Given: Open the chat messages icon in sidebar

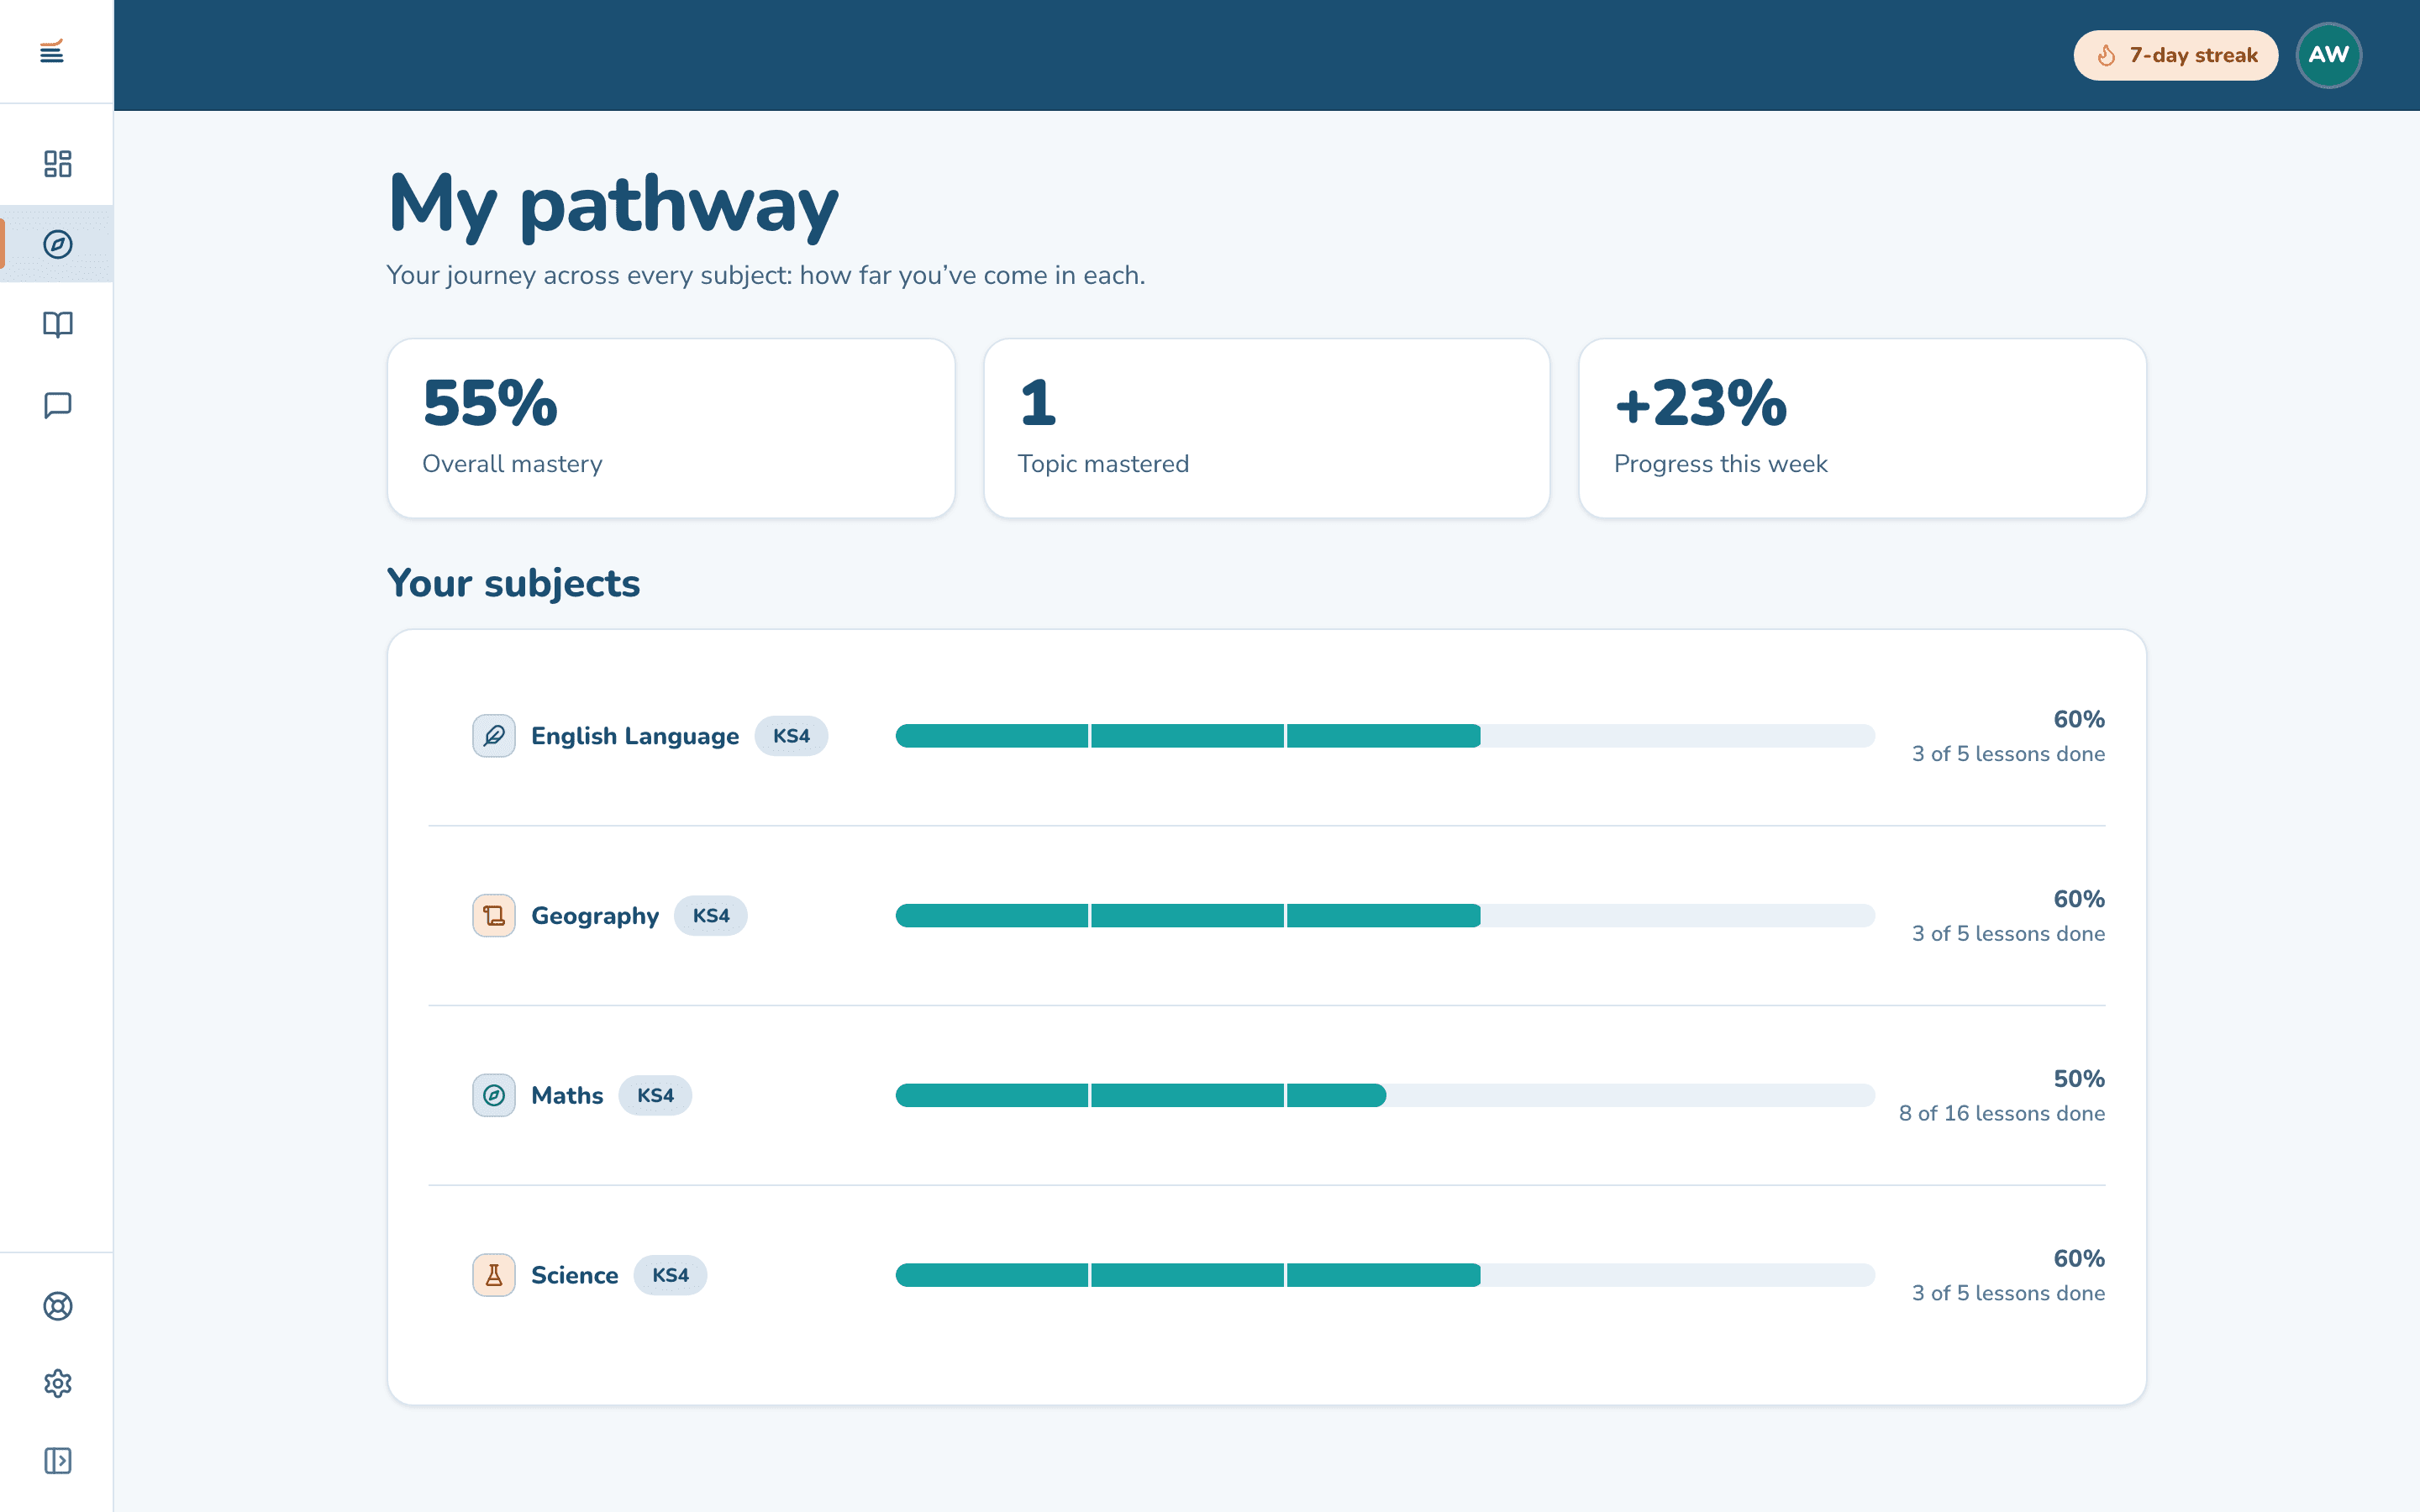Looking at the screenshot, I should coord(57,405).
